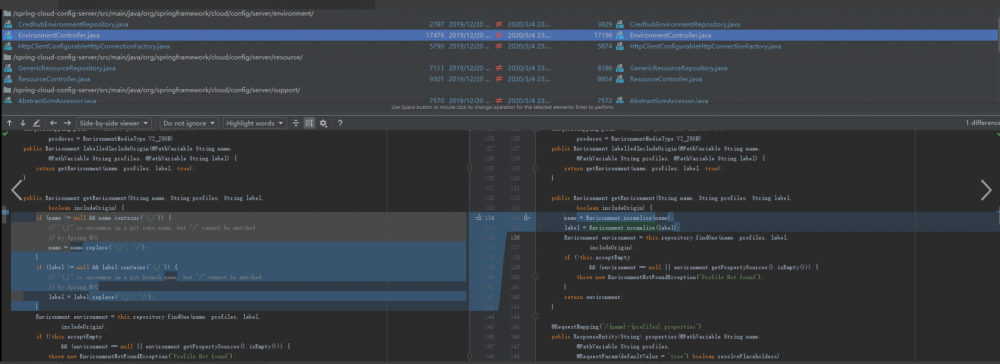Click left line 'label = label.replace' code
This screenshot has width=1000, height=364.
pos(101,296)
